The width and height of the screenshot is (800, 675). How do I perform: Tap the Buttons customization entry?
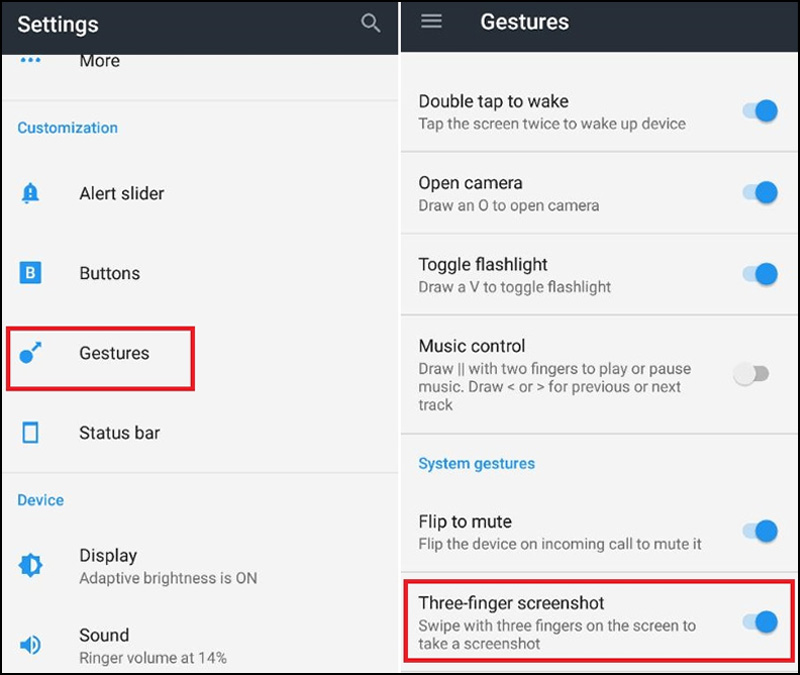[110, 273]
